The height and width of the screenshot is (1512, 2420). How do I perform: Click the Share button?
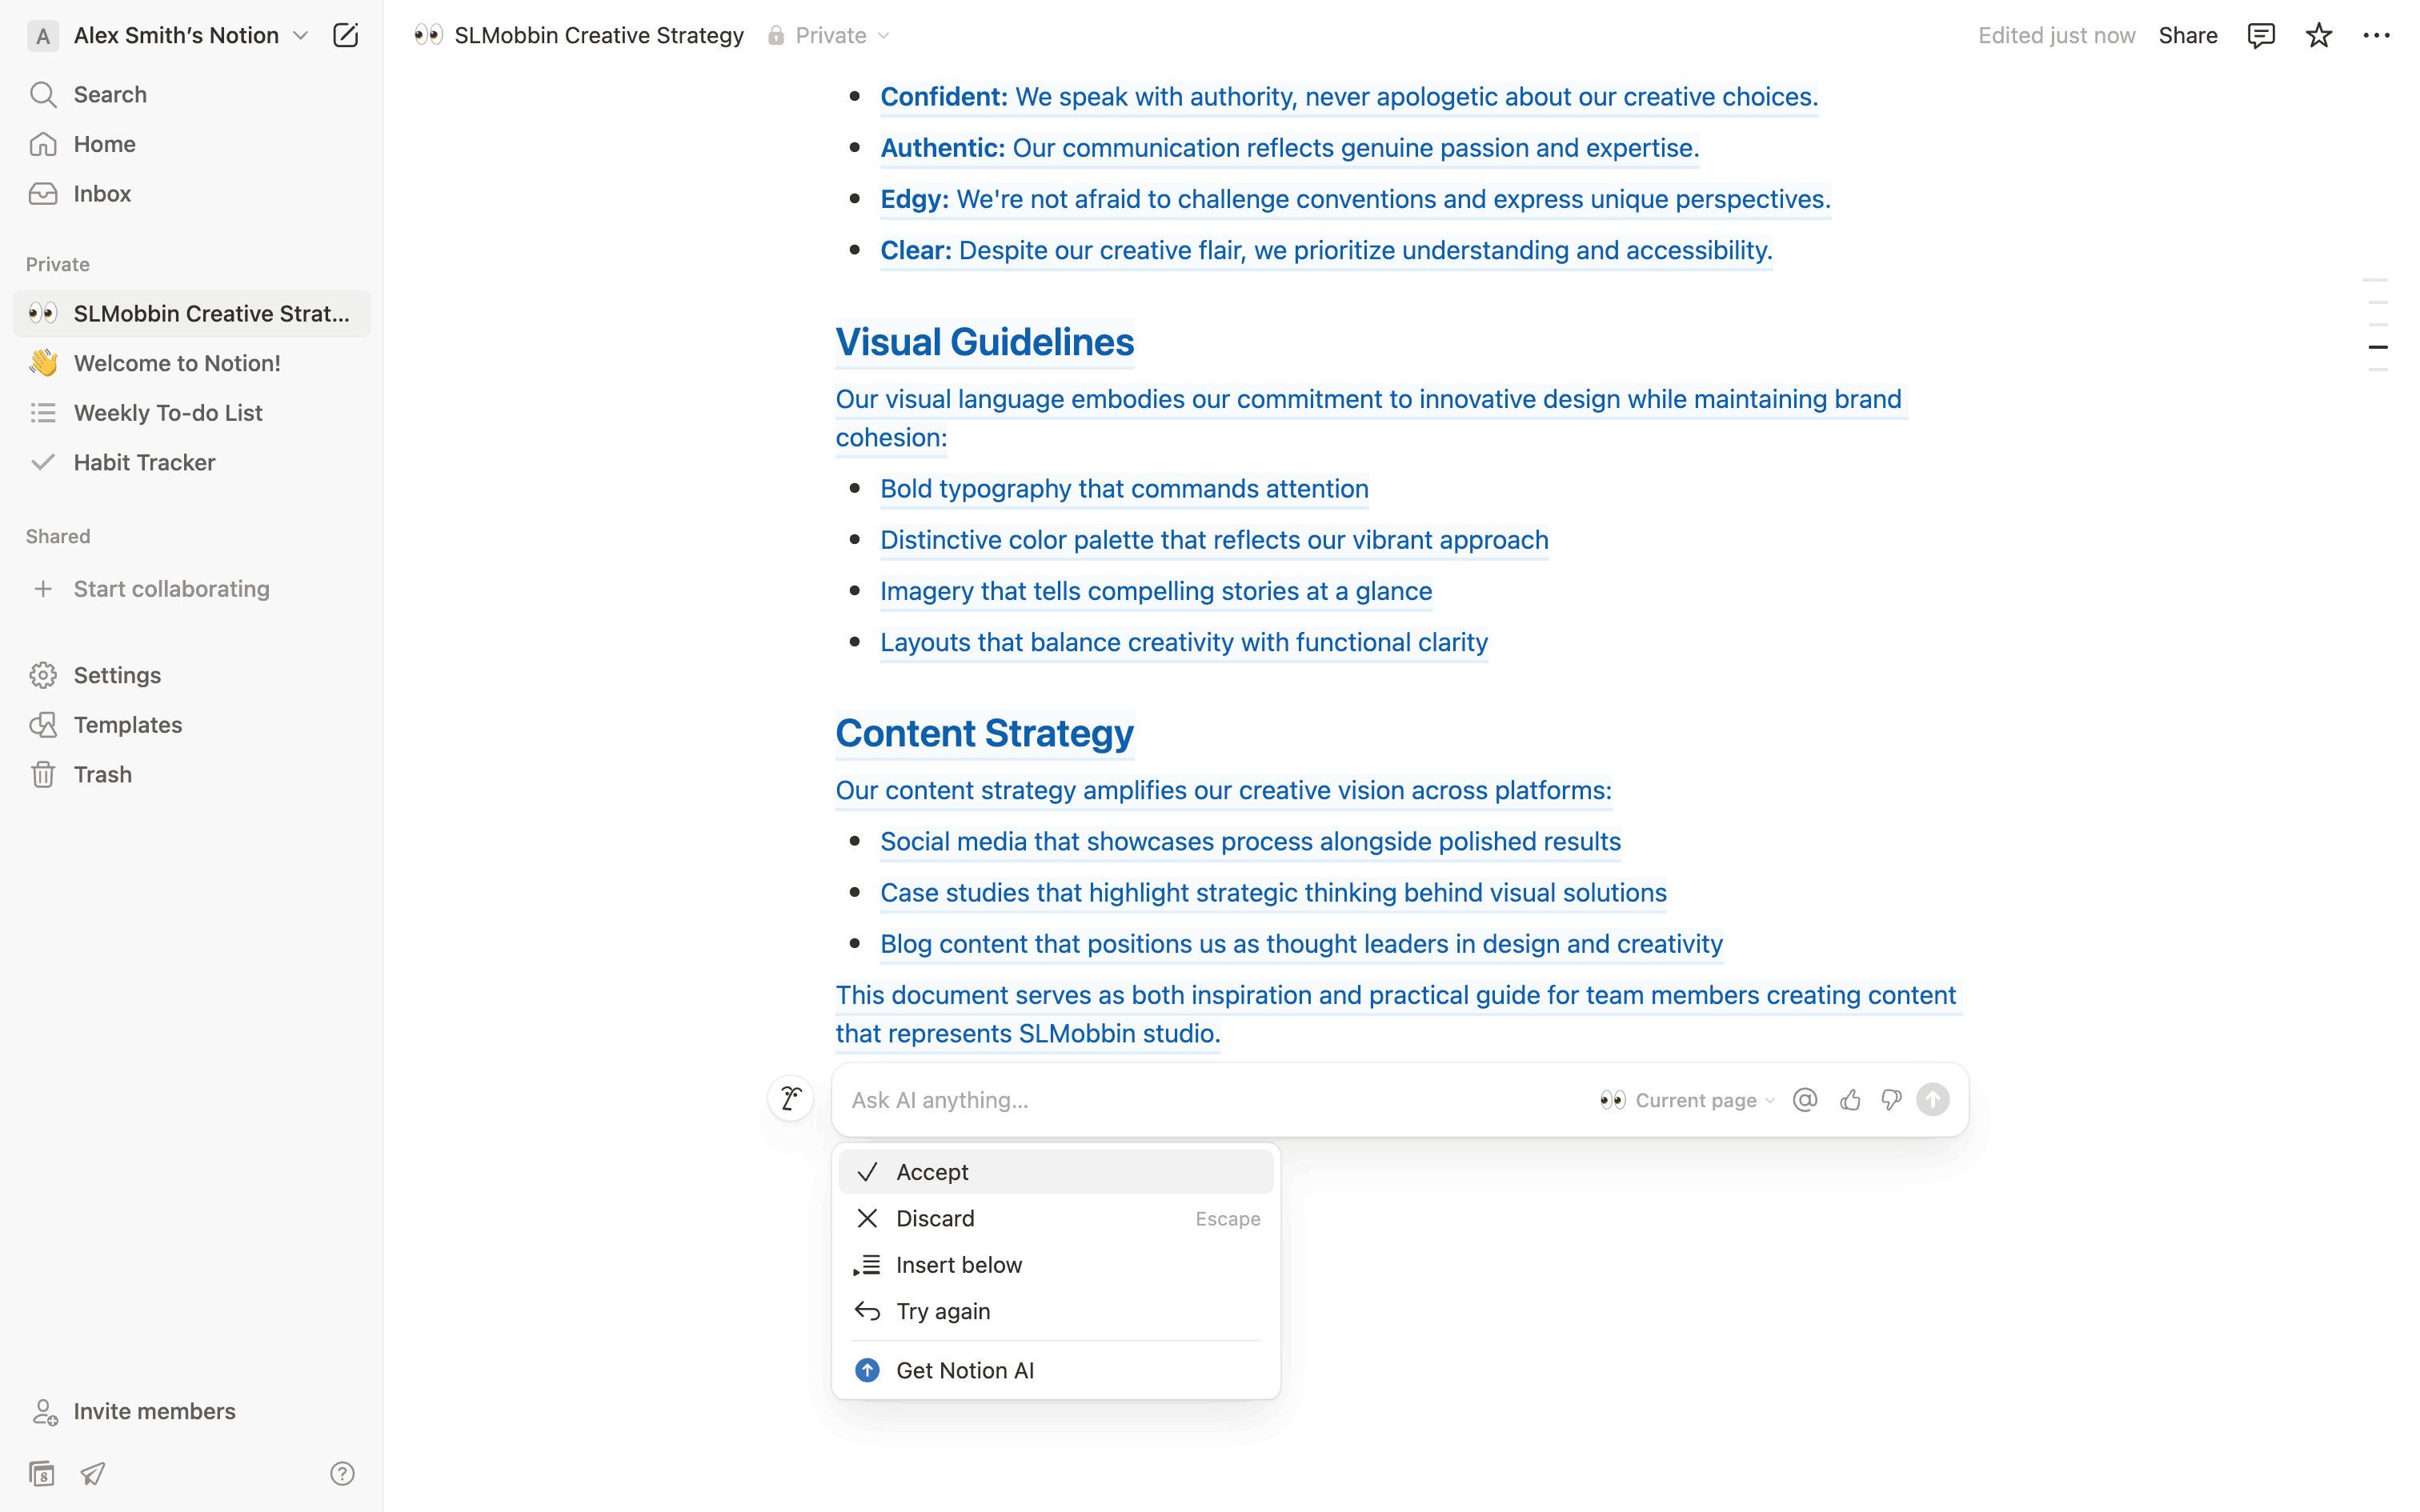coord(2187,36)
